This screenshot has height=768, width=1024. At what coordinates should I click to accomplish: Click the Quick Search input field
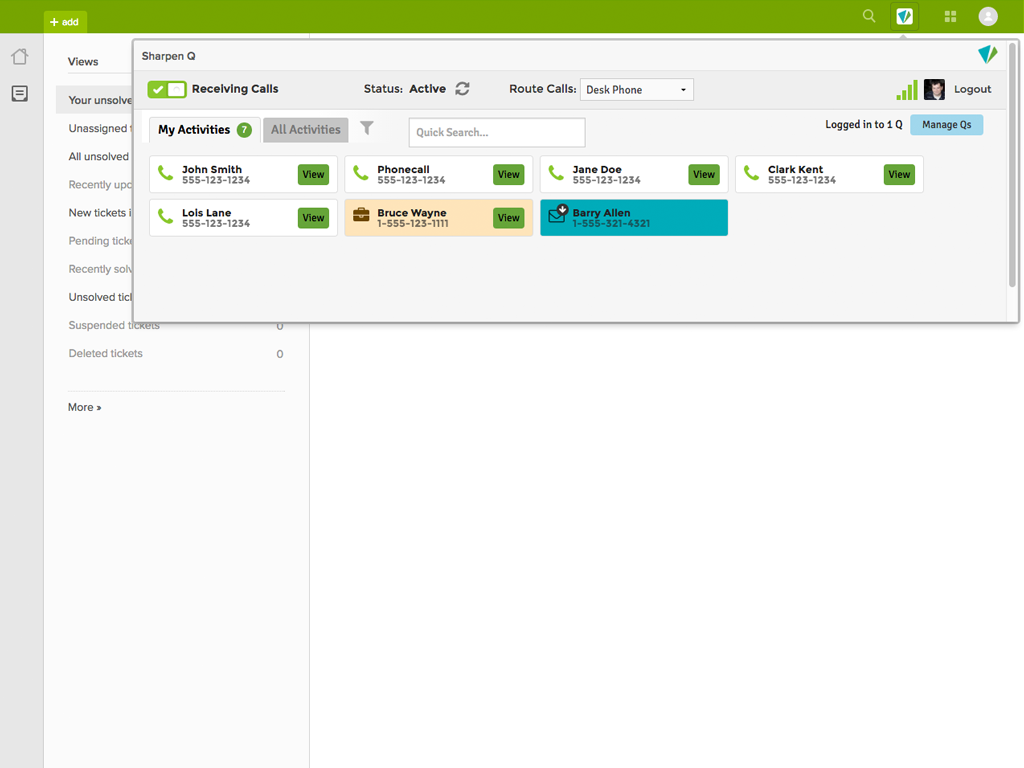click(496, 132)
